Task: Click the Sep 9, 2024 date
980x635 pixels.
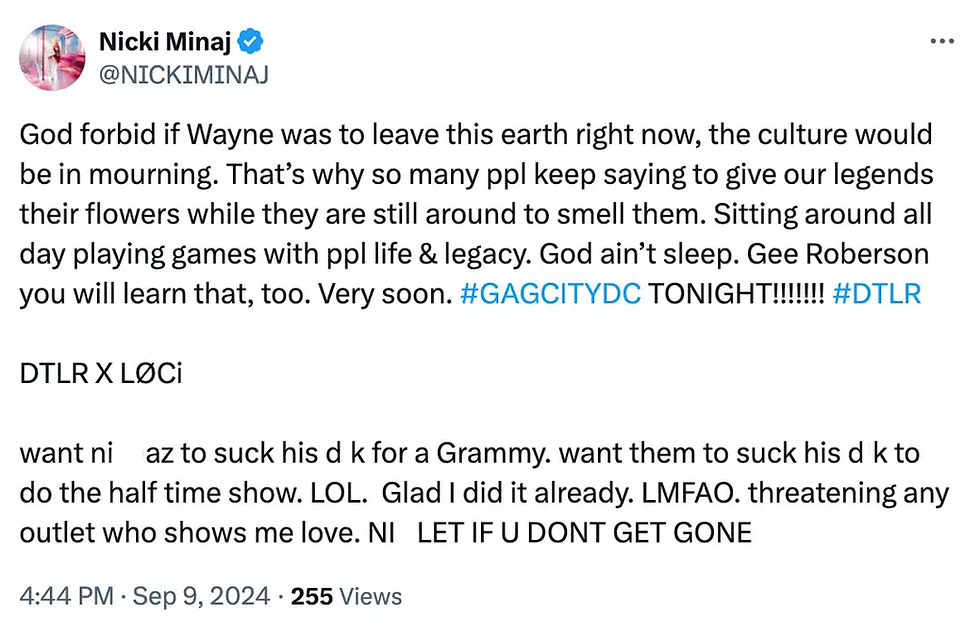Action: point(200,597)
